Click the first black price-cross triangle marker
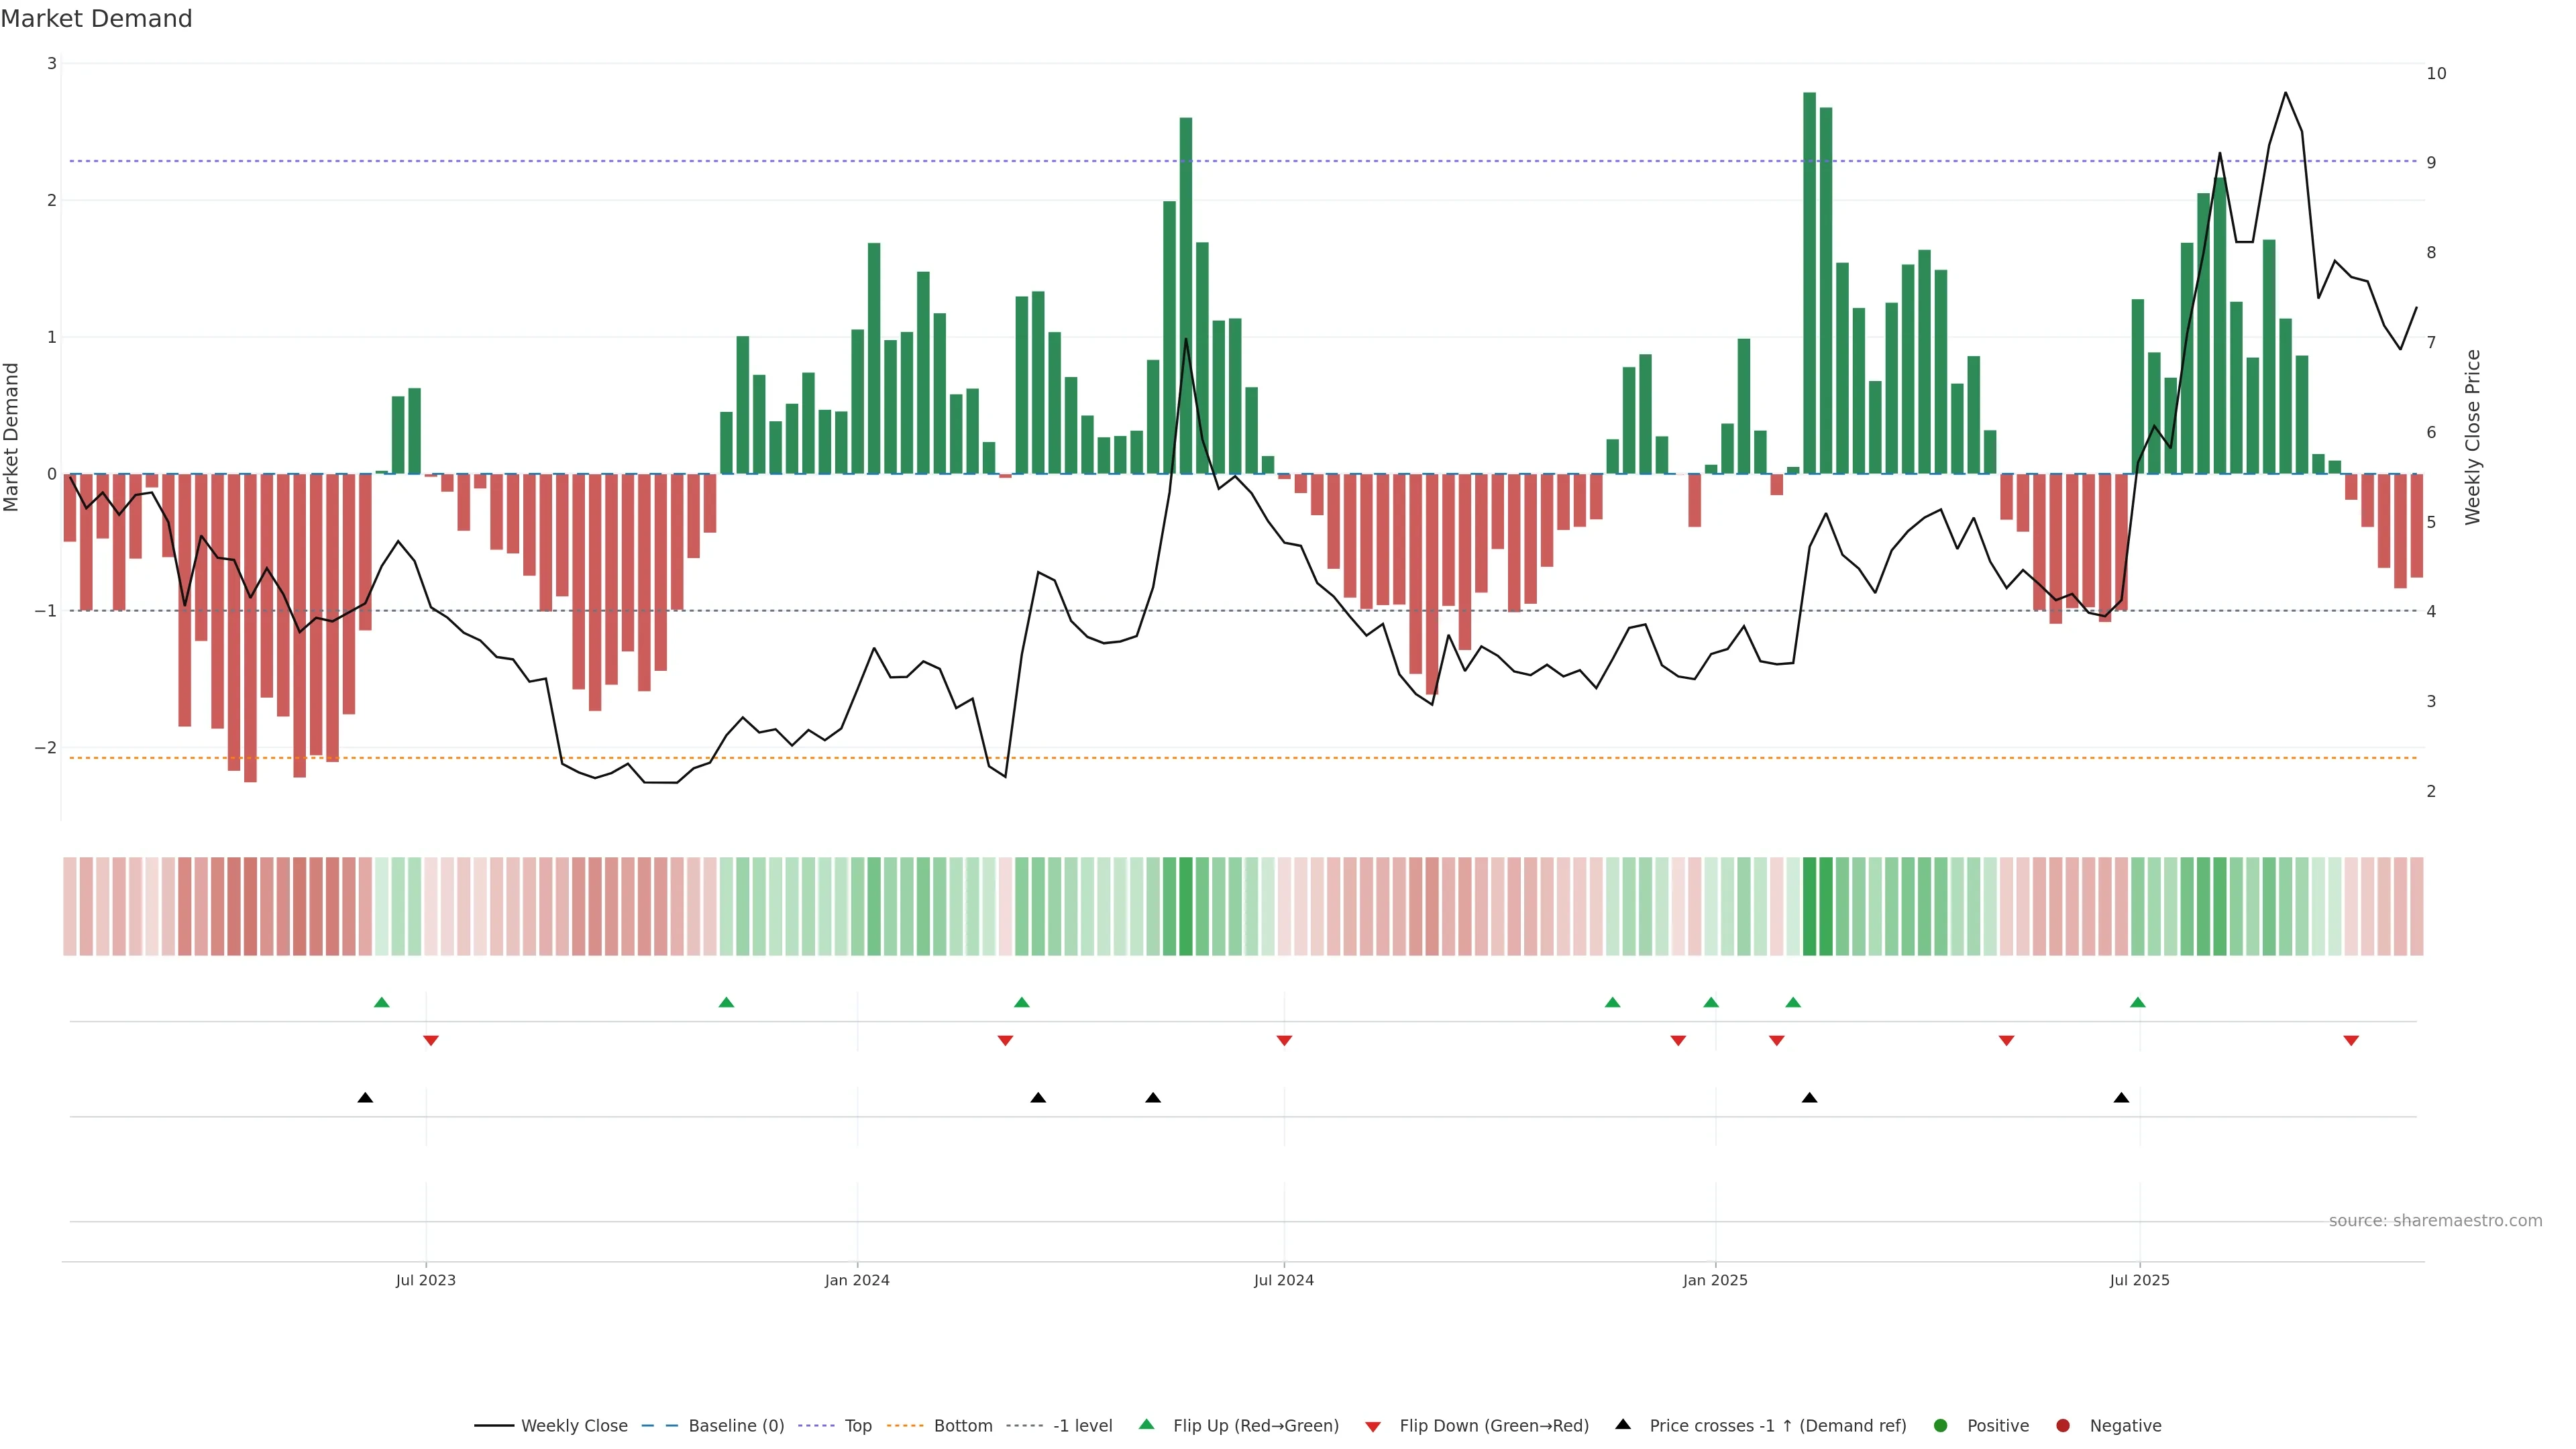Image resolution: width=2576 pixels, height=1449 pixels. [x=365, y=1098]
